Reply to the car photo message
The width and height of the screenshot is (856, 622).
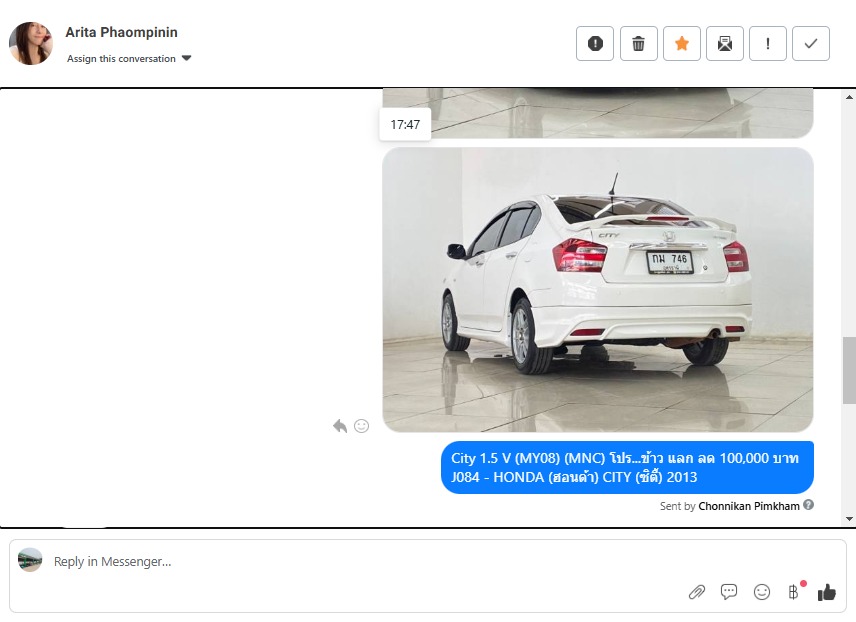(x=340, y=426)
